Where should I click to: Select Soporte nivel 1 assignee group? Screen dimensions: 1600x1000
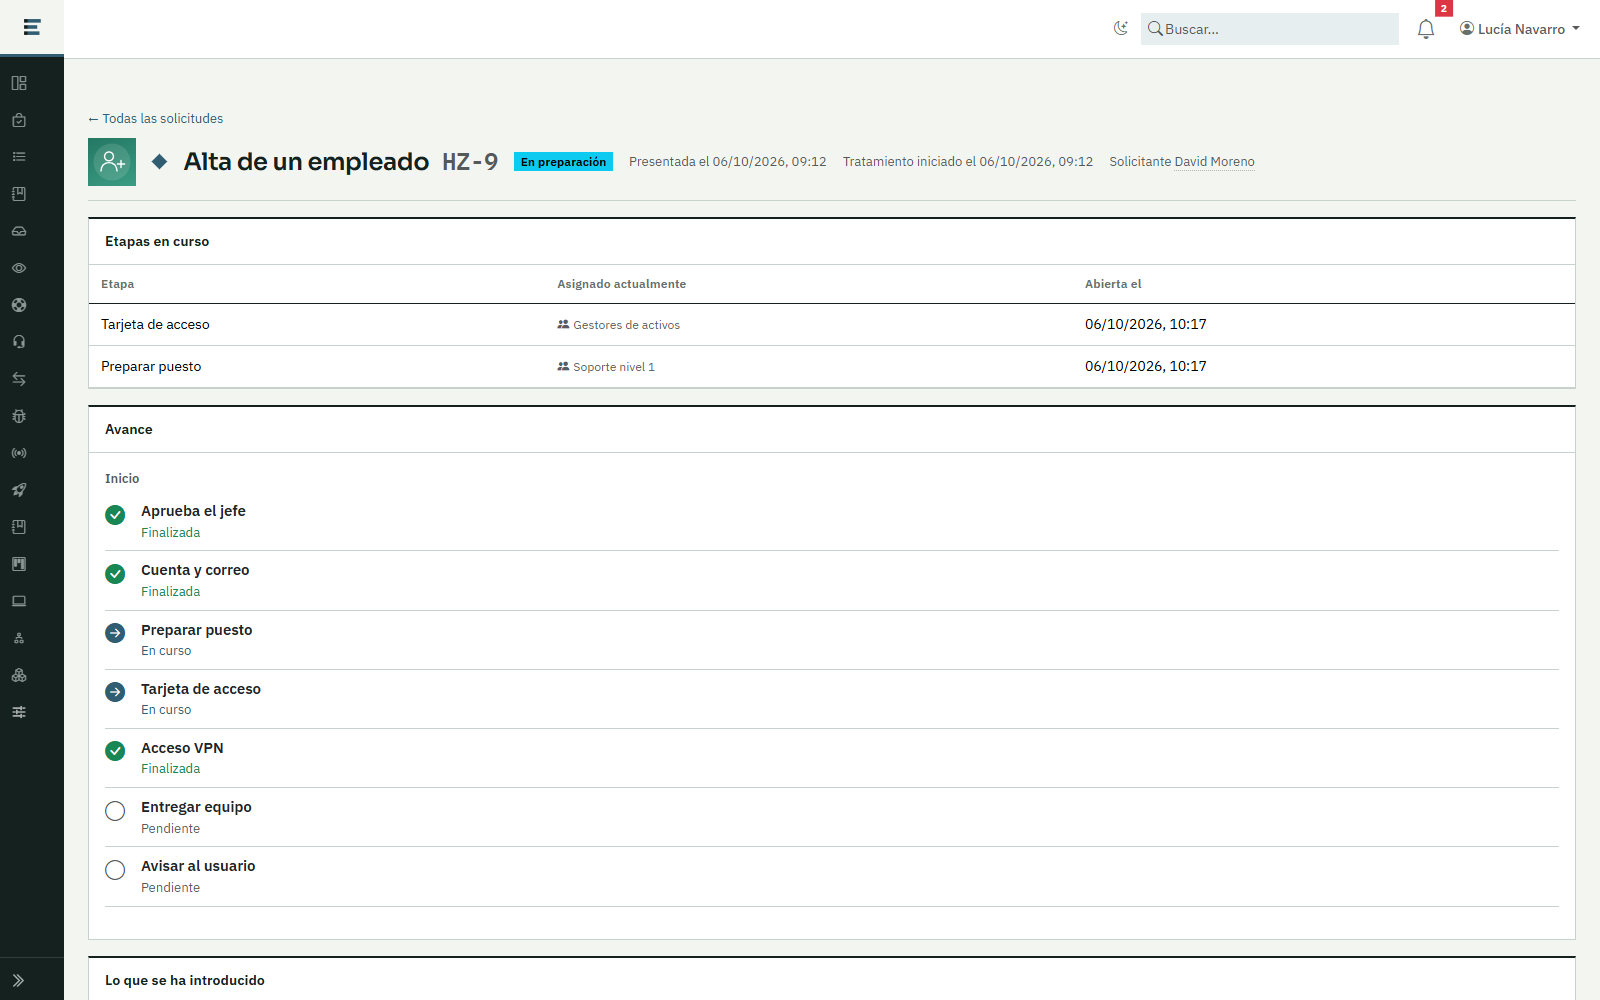(x=606, y=367)
